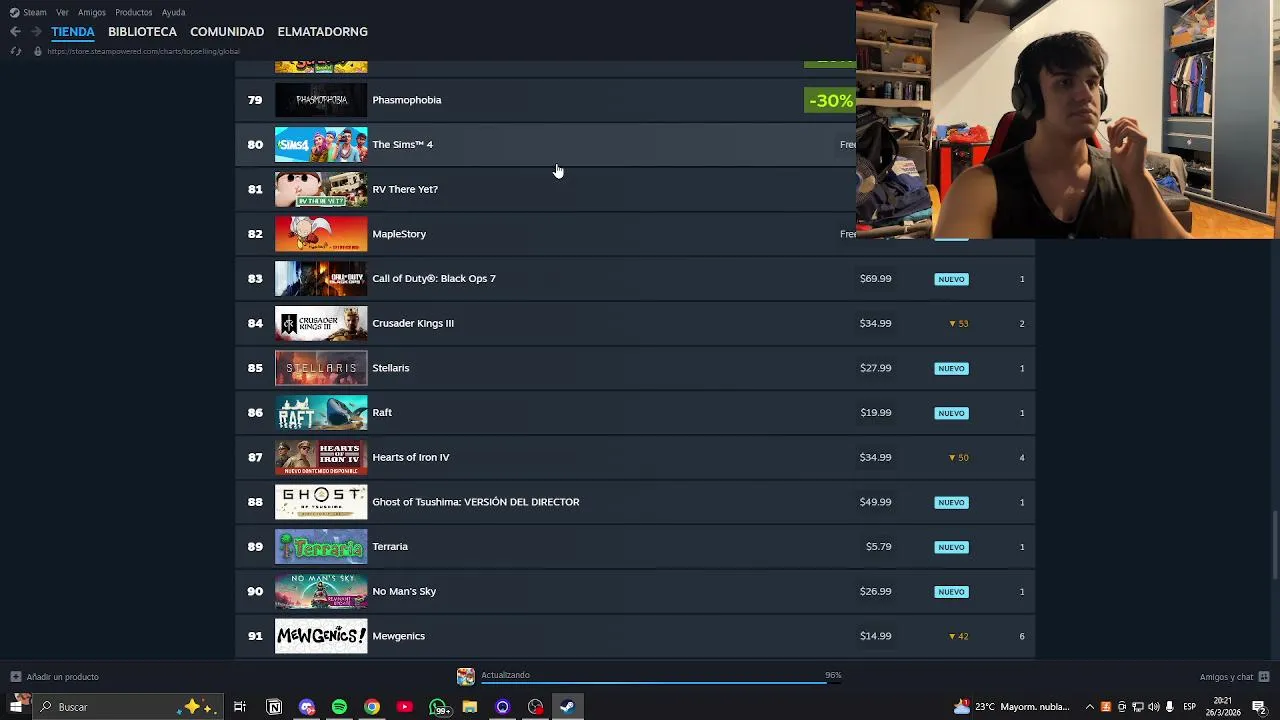Click the Steam taskbar icon
This screenshot has width=1280, height=720.
(567, 707)
